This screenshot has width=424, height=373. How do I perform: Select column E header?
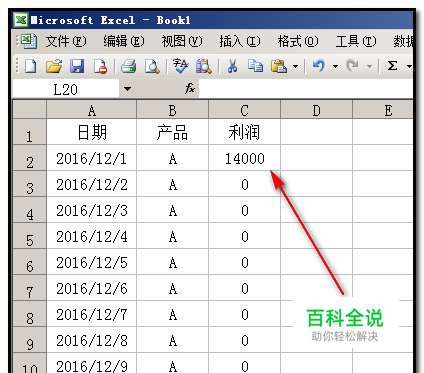coord(383,110)
